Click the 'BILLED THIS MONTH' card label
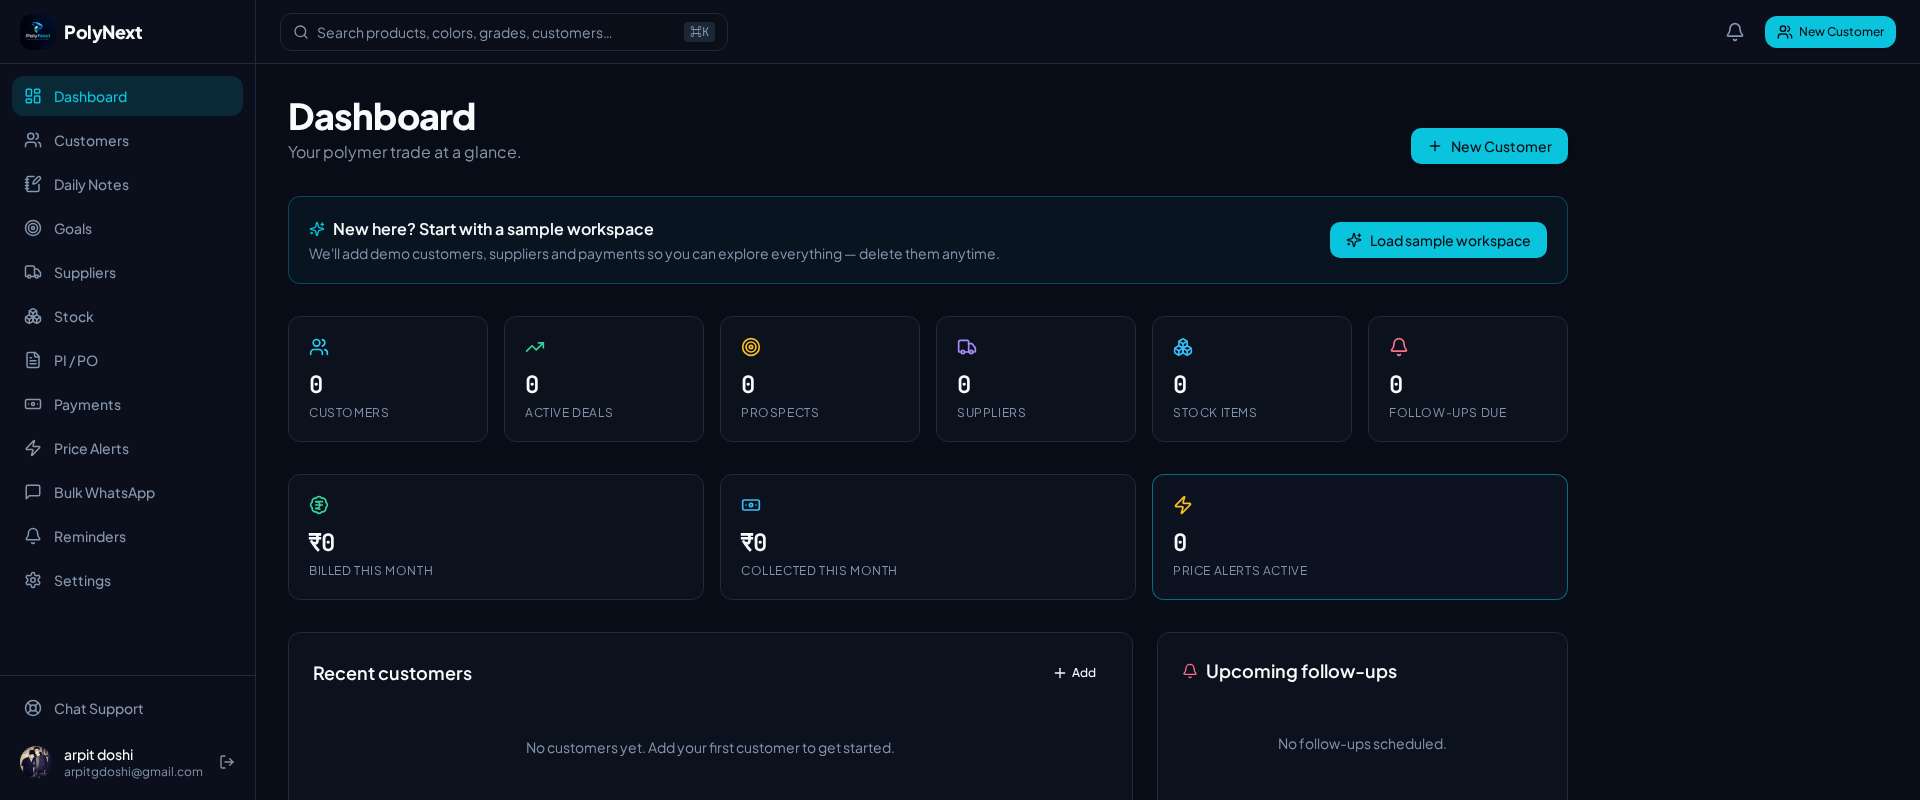Screen dimensions: 1920x800 tap(371, 571)
